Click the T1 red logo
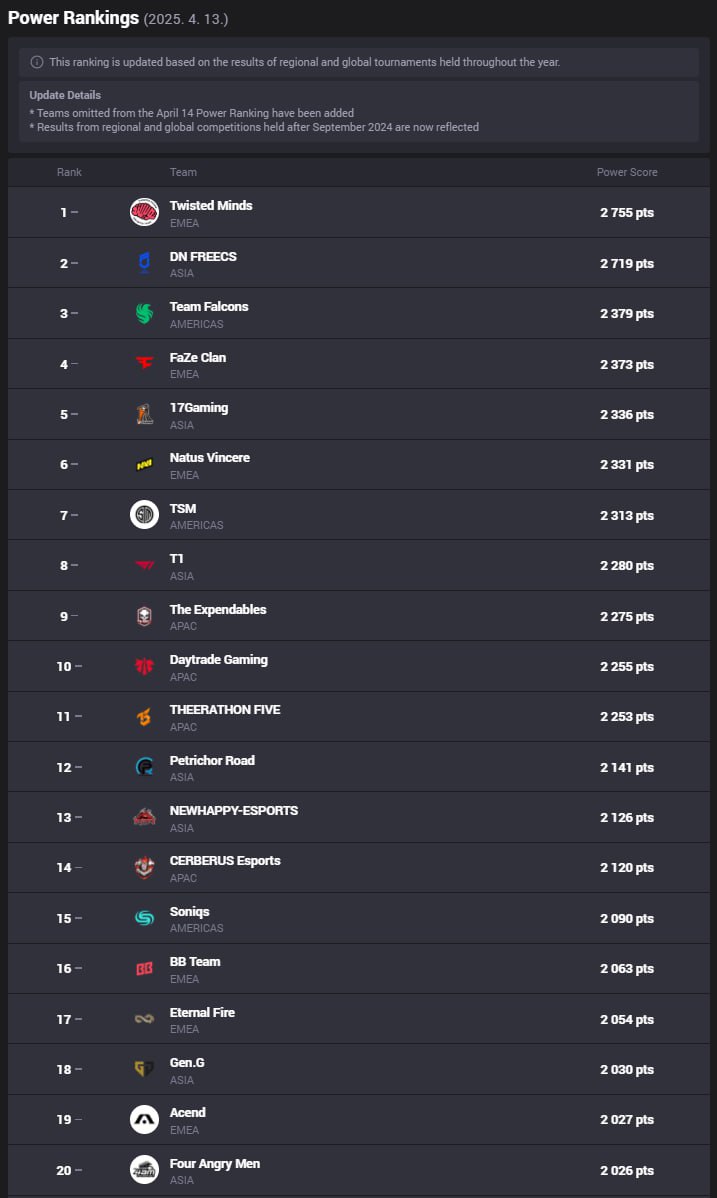 click(144, 565)
